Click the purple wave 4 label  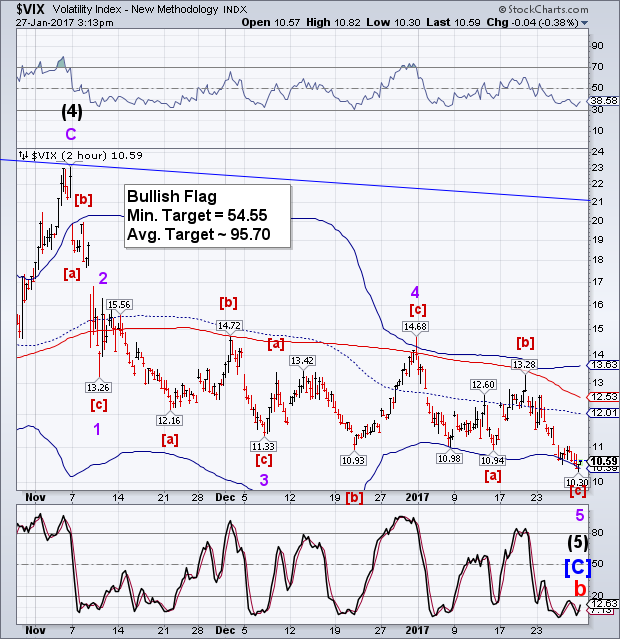coord(414,292)
